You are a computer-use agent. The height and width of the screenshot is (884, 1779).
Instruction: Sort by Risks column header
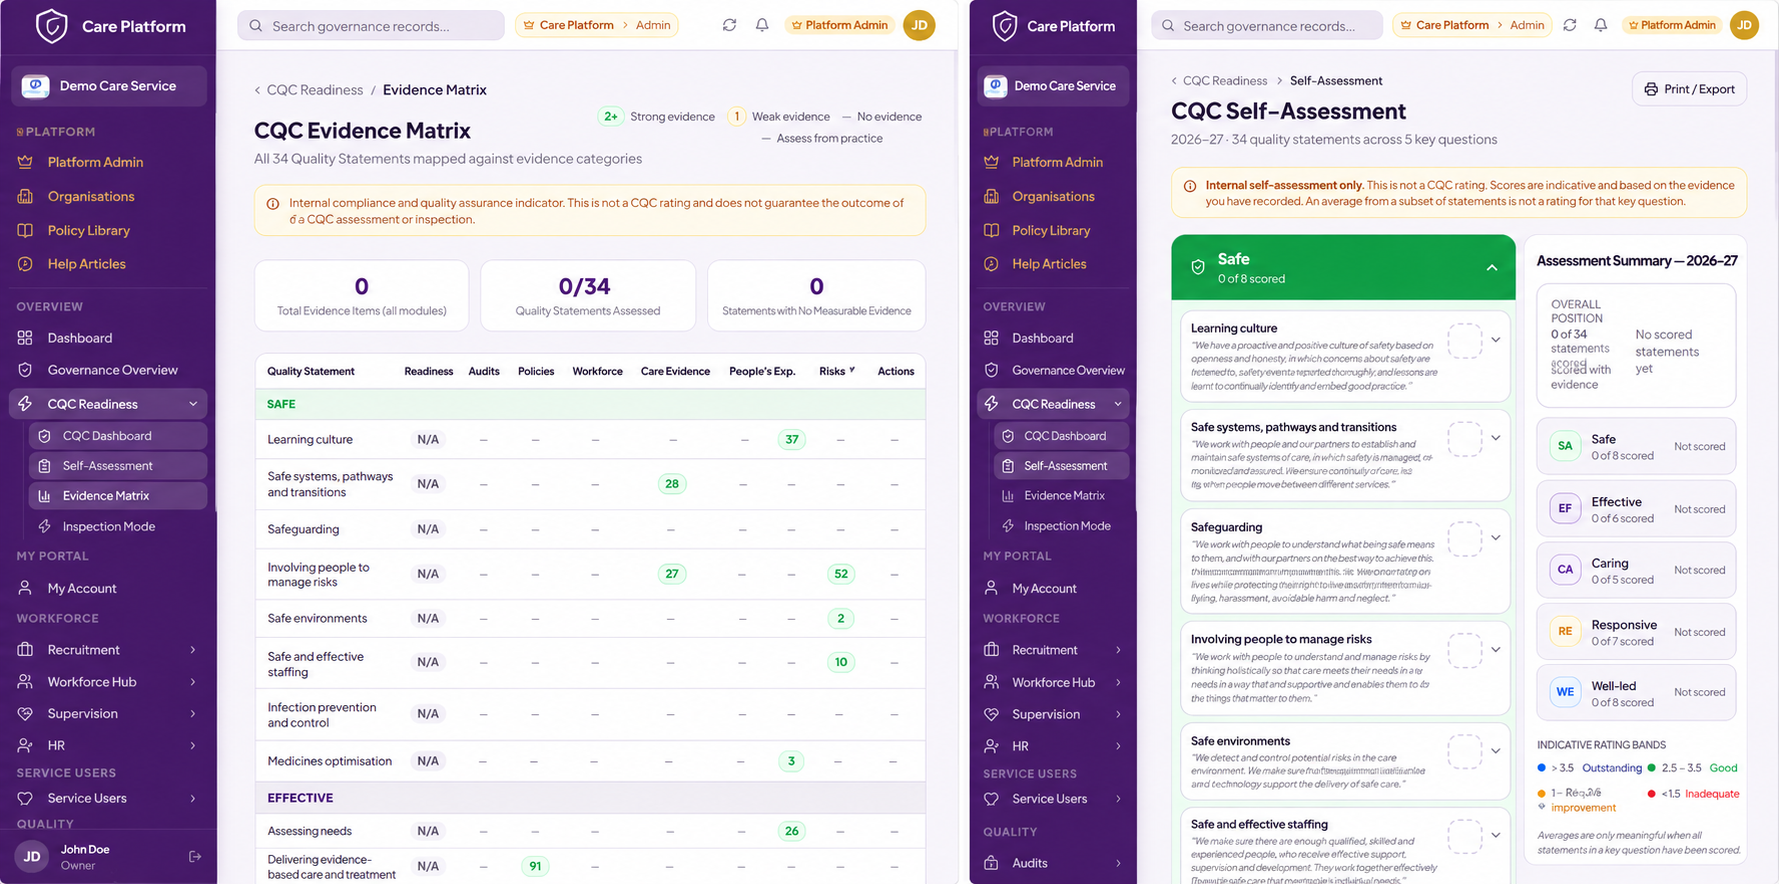point(837,371)
